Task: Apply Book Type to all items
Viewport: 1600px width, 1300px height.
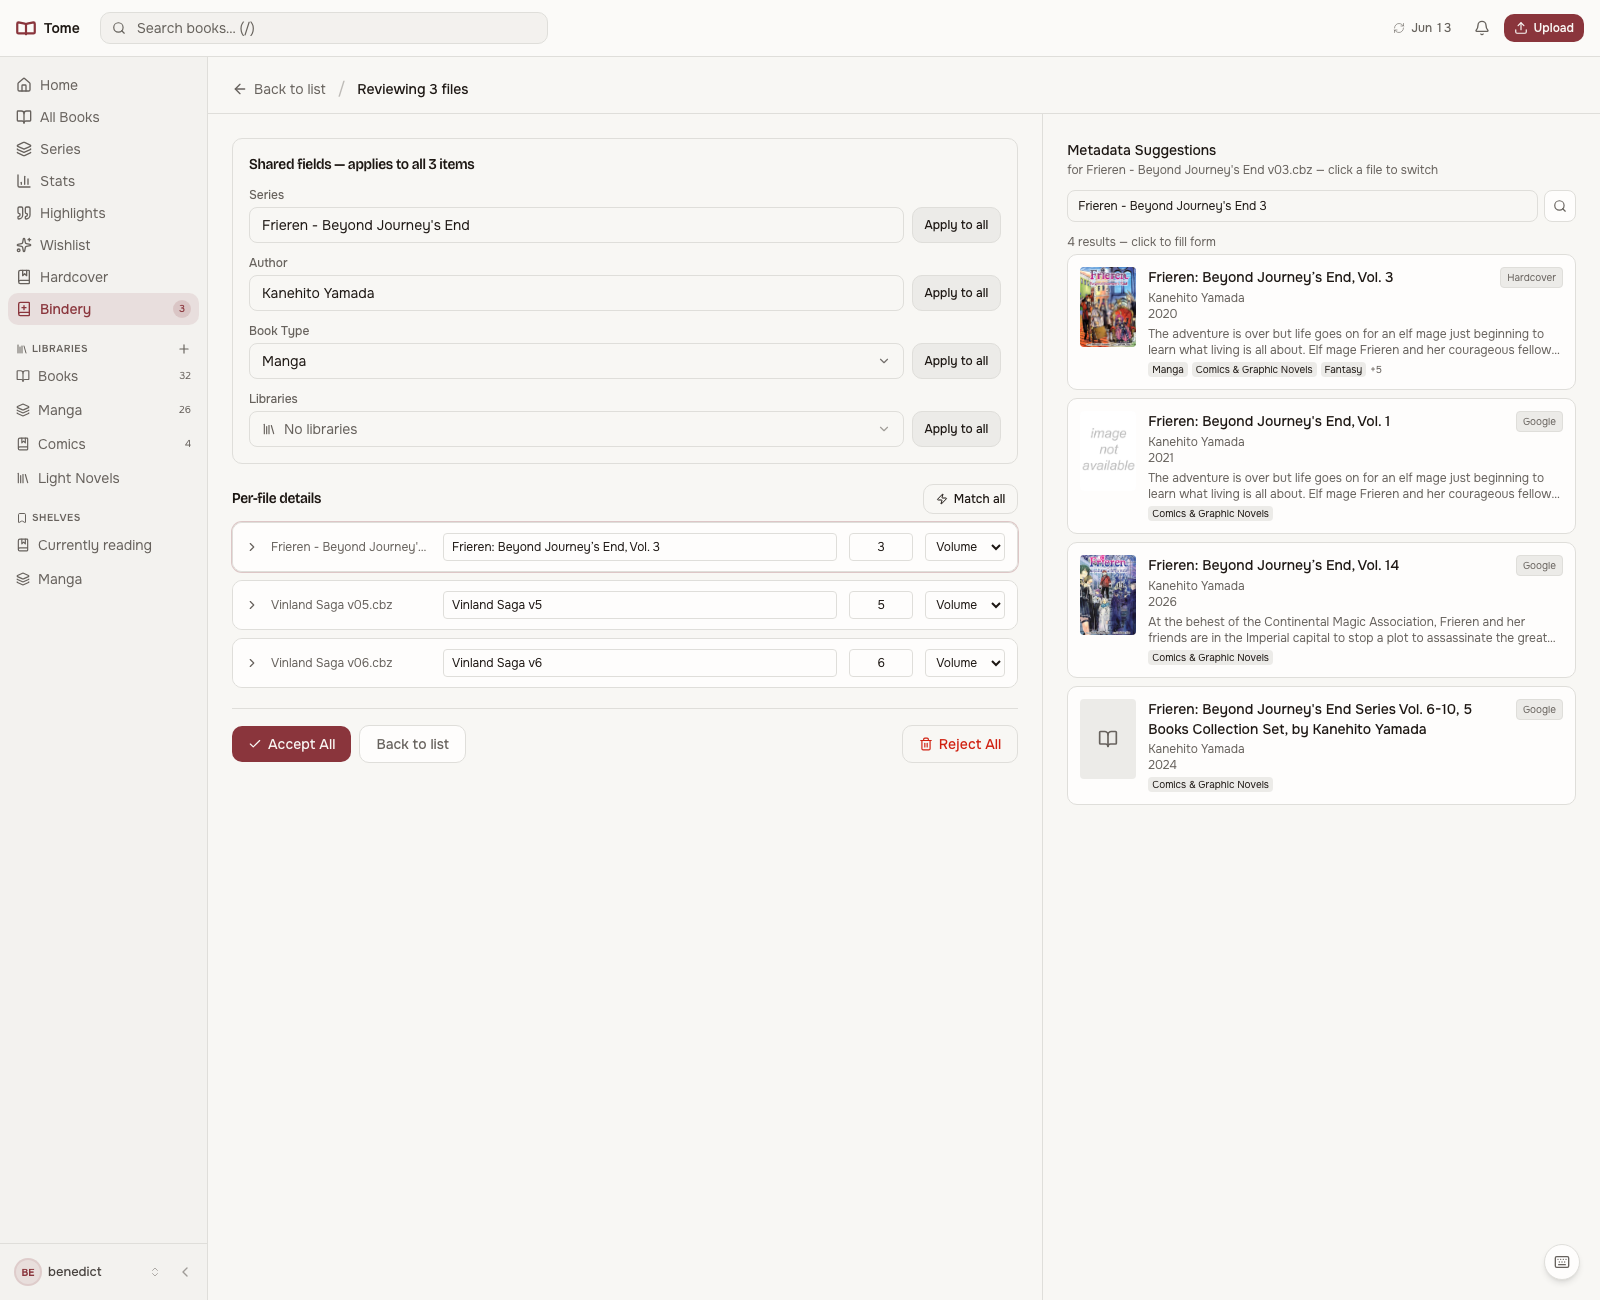Action: (956, 361)
